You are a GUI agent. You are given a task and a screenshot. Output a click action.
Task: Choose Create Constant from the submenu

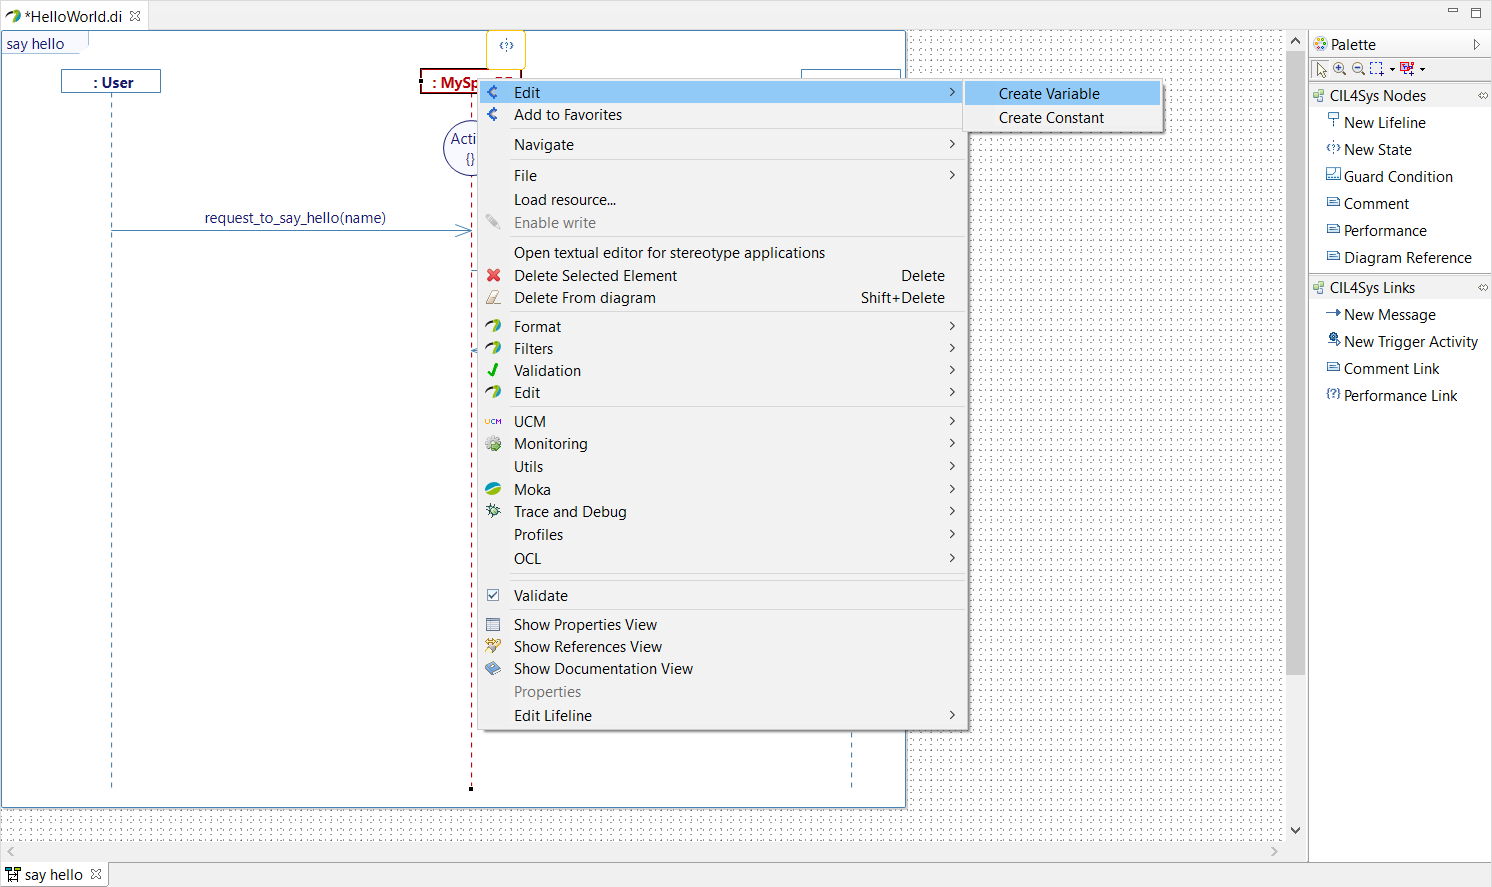(x=1062, y=118)
